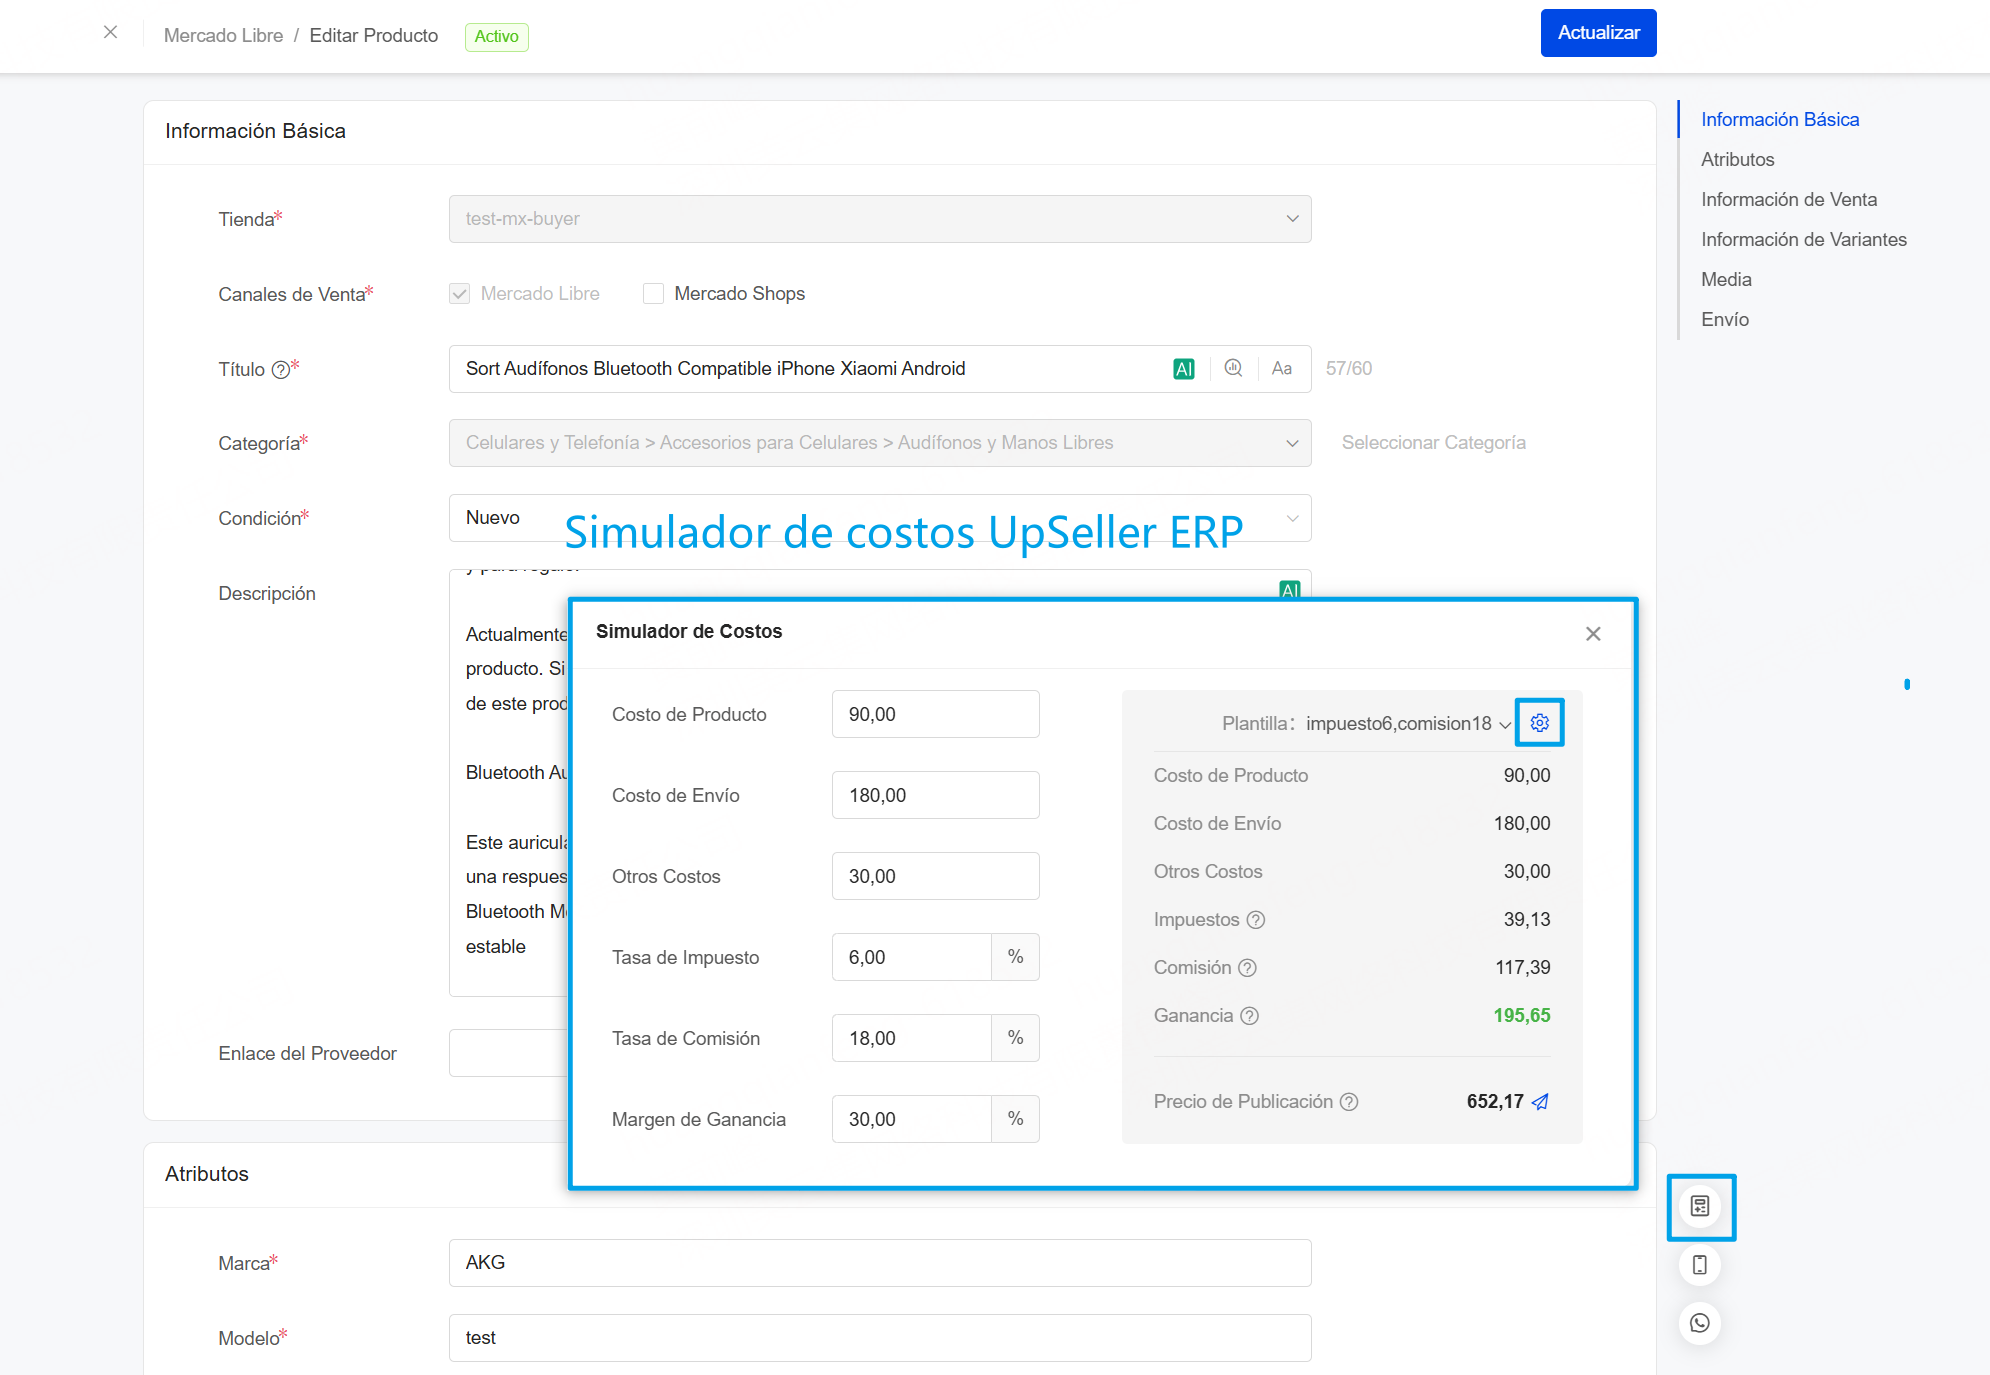The width and height of the screenshot is (1990, 1375).
Task: Open cost template settings via gear icon
Action: click(x=1540, y=722)
